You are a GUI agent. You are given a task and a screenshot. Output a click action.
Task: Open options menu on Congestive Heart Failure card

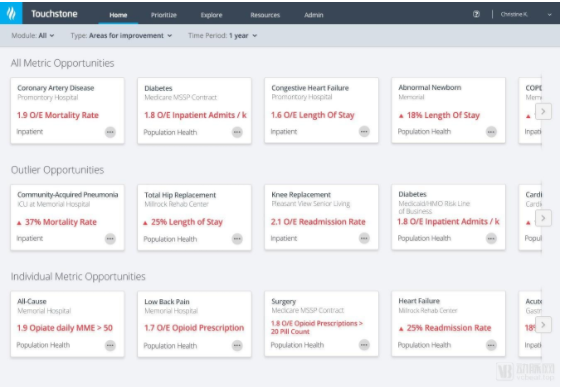(x=364, y=132)
